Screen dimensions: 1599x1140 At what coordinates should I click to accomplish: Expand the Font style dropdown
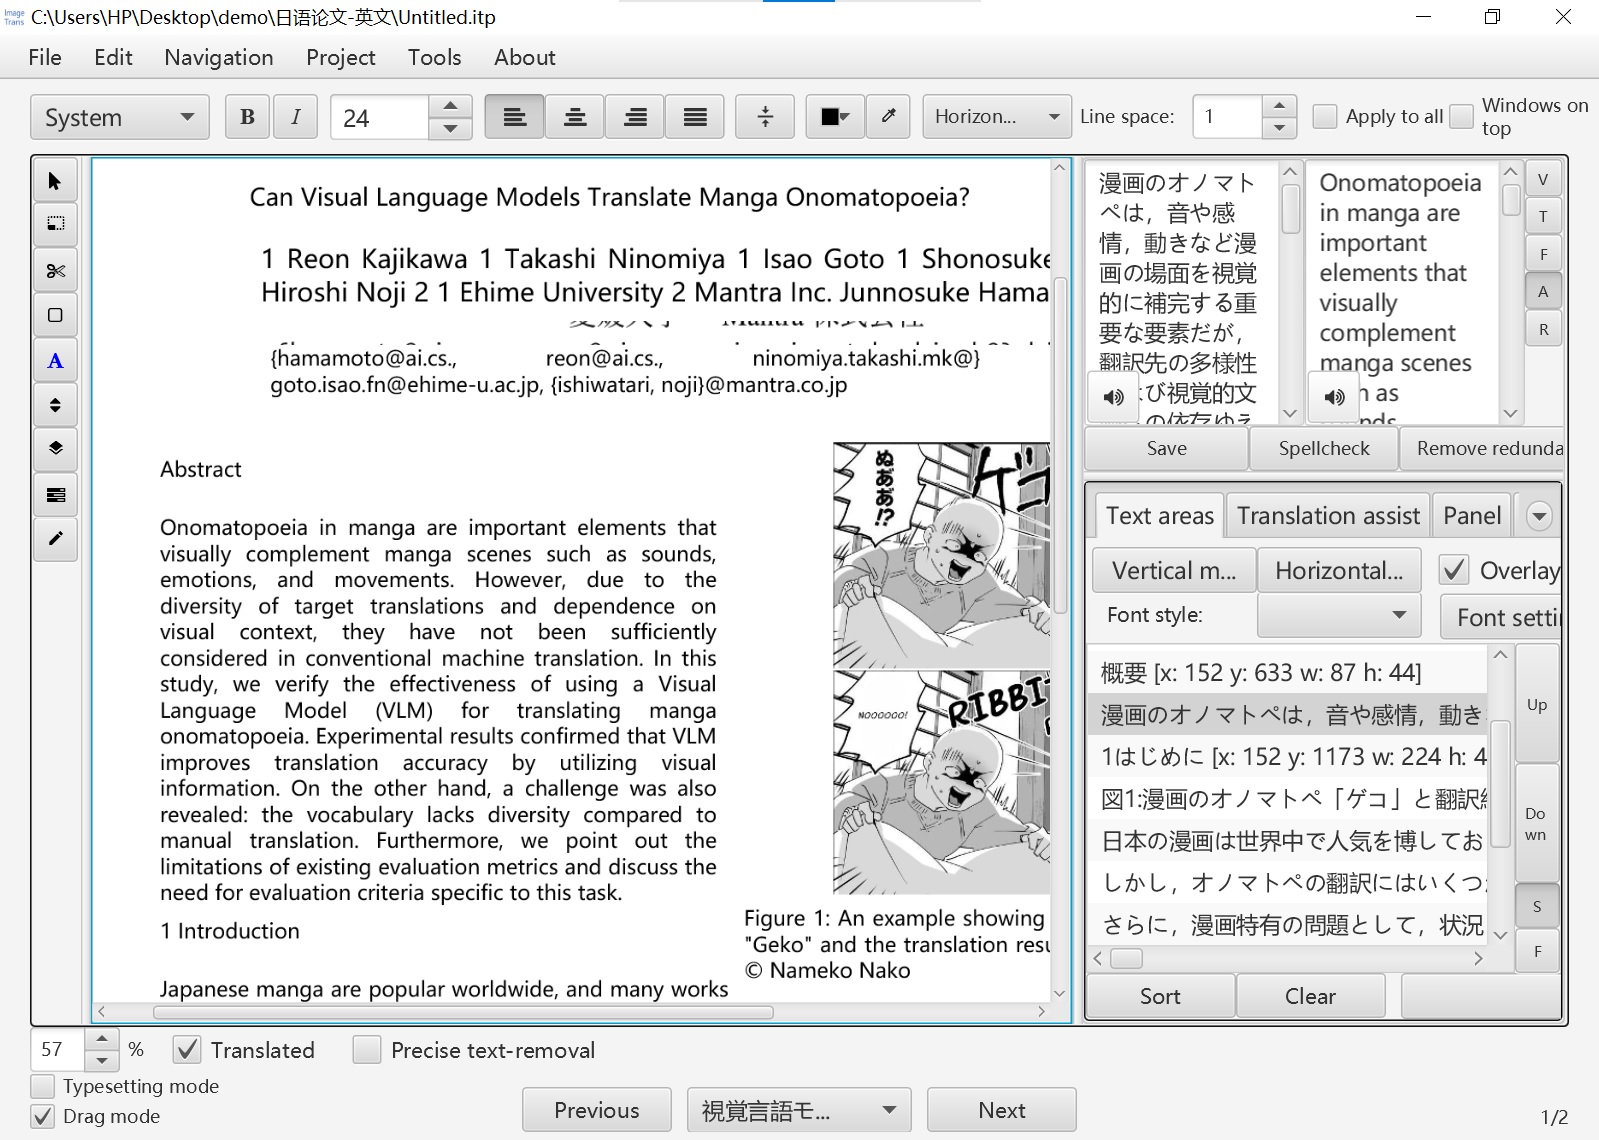(x=1339, y=615)
